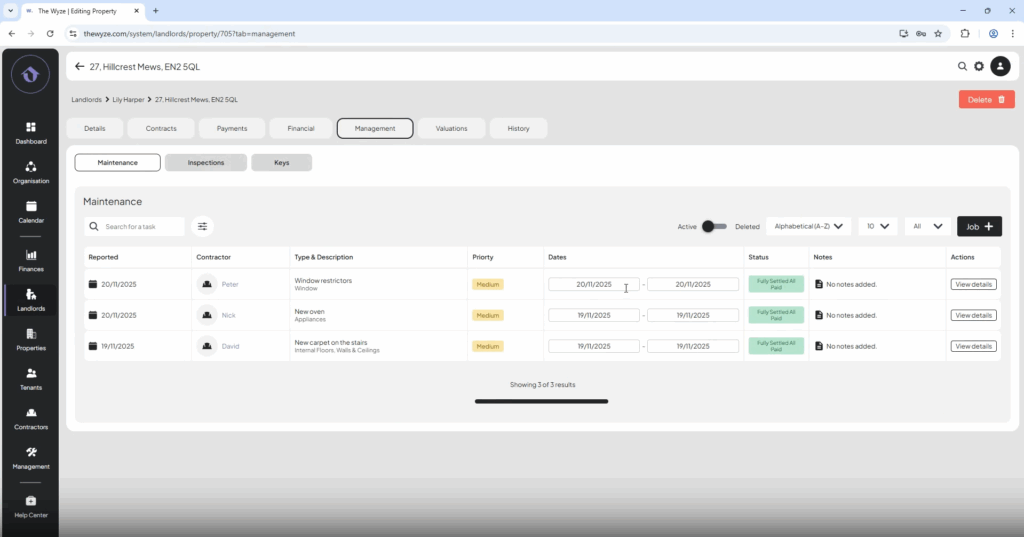Go to the Organisation sidebar icon

click(x=30, y=171)
